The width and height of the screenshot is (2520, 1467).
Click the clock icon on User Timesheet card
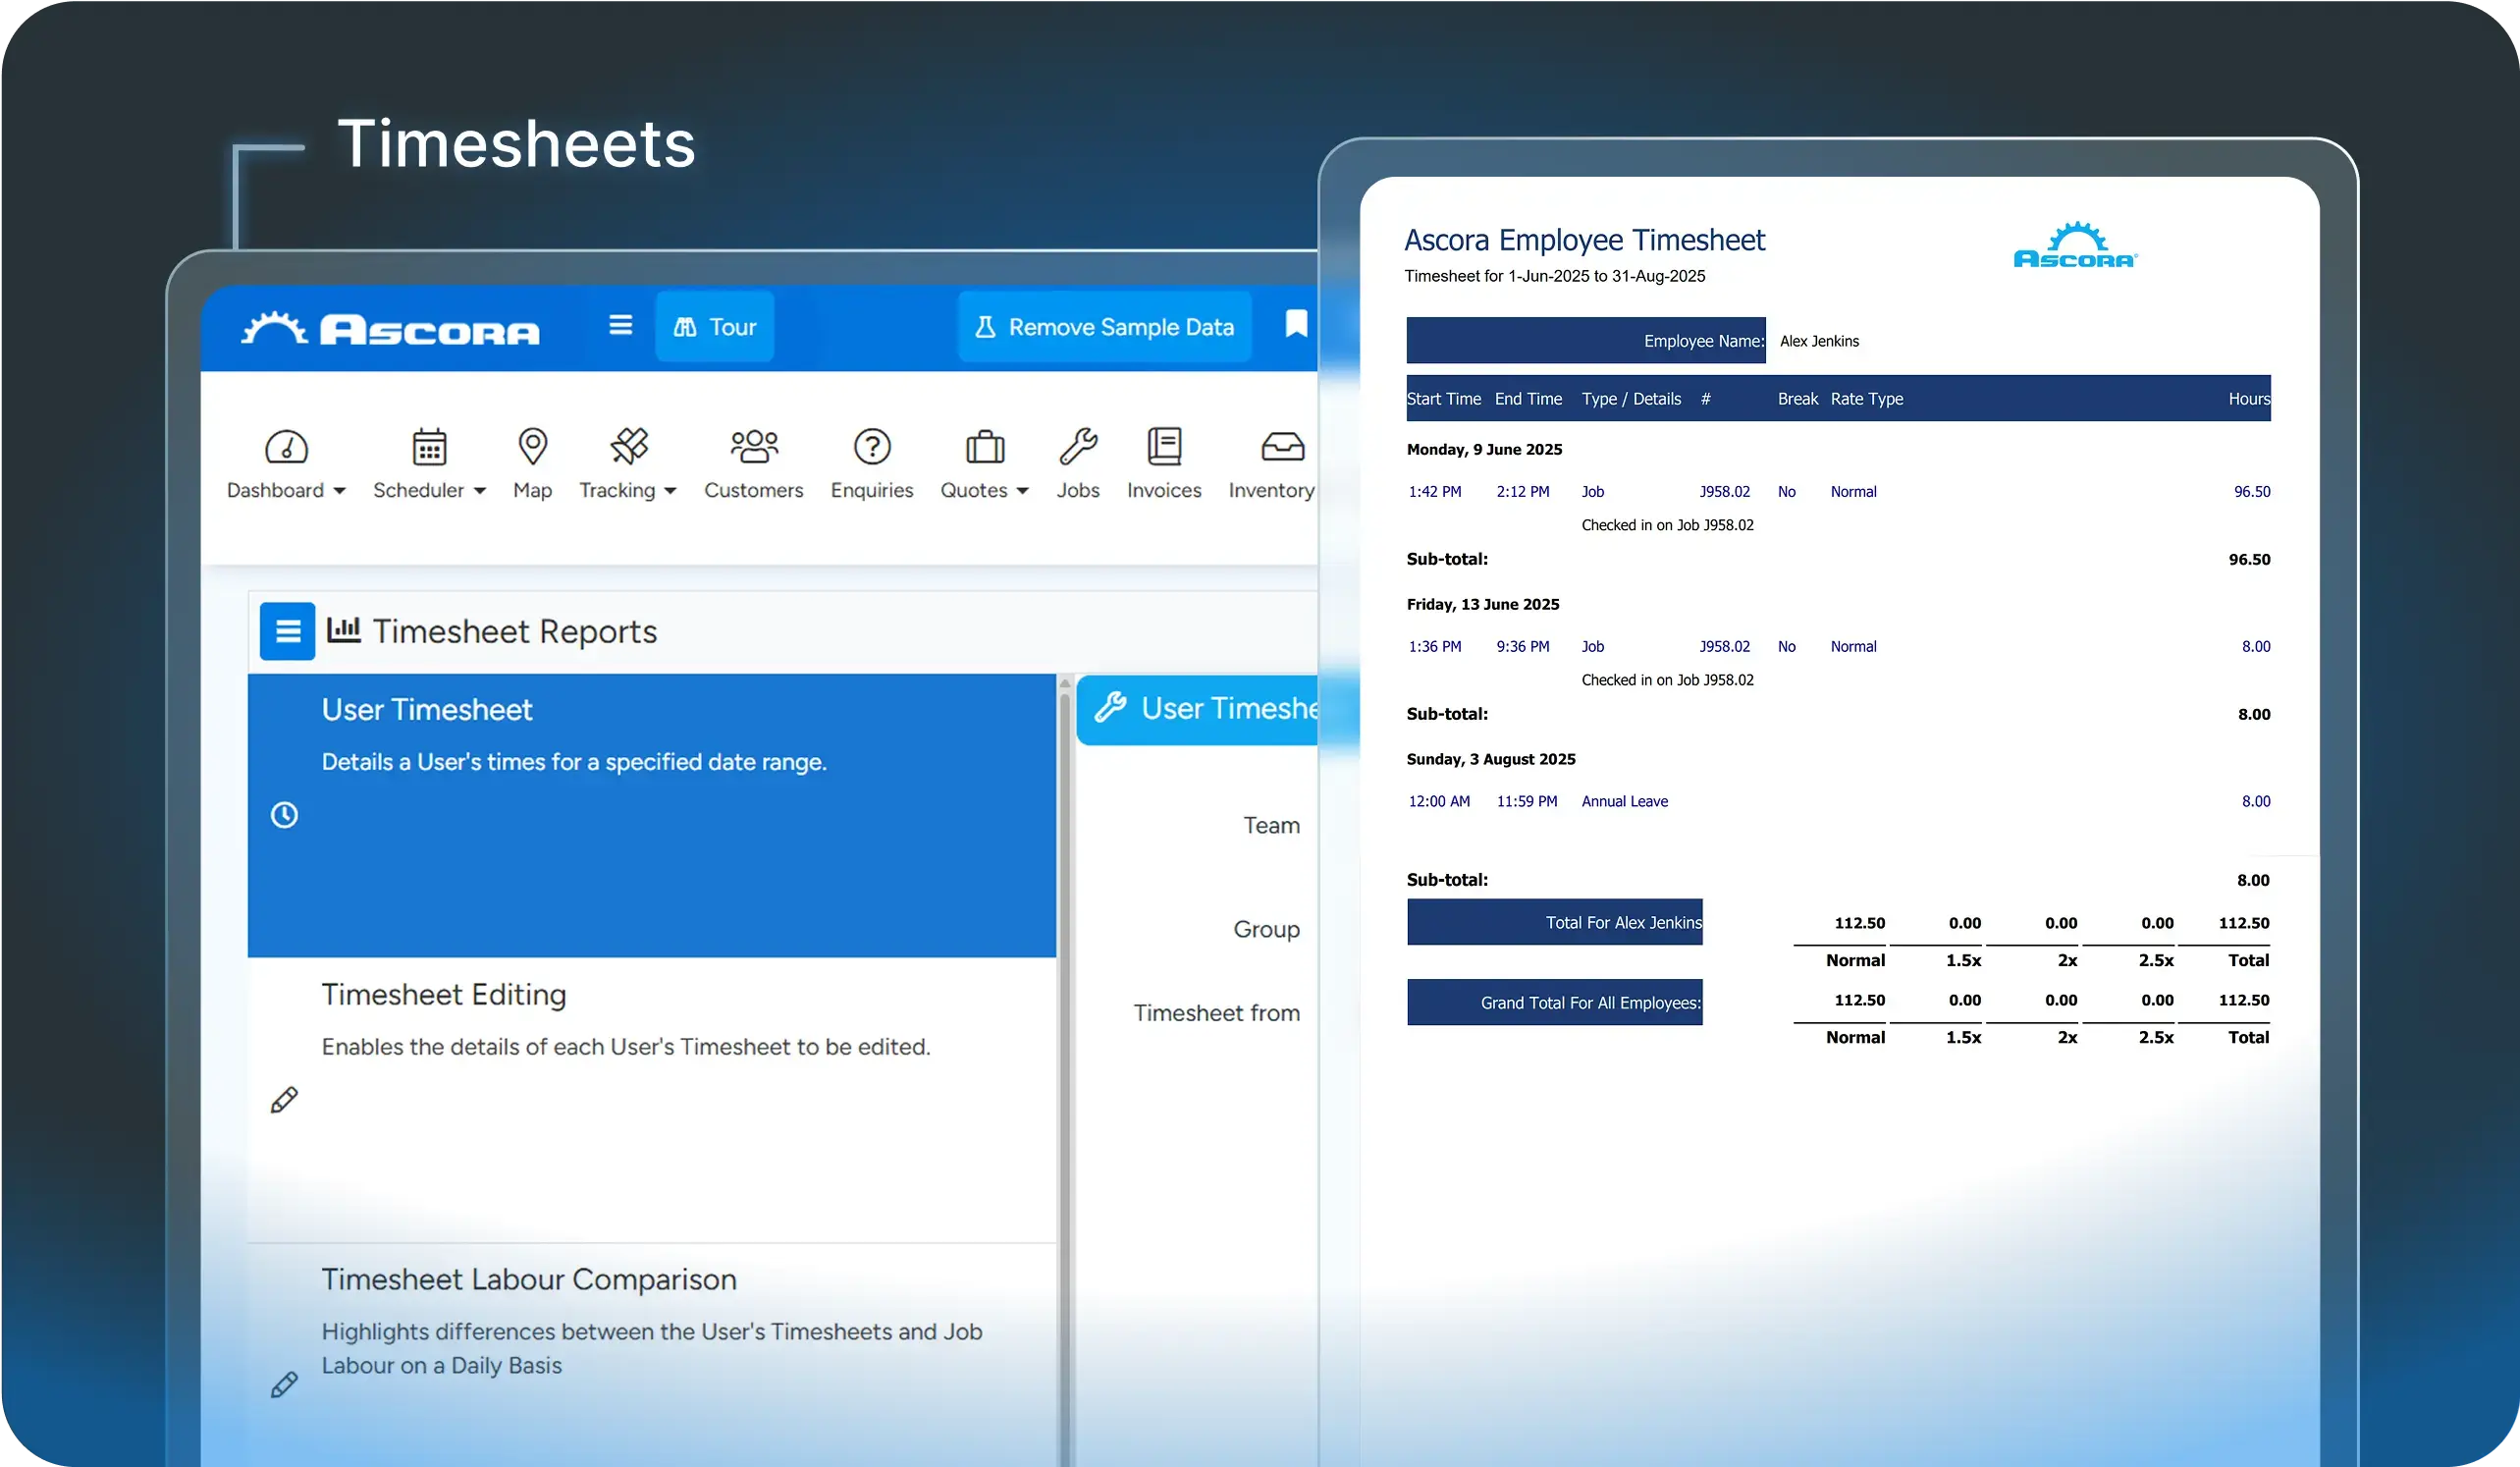tap(285, 815)
